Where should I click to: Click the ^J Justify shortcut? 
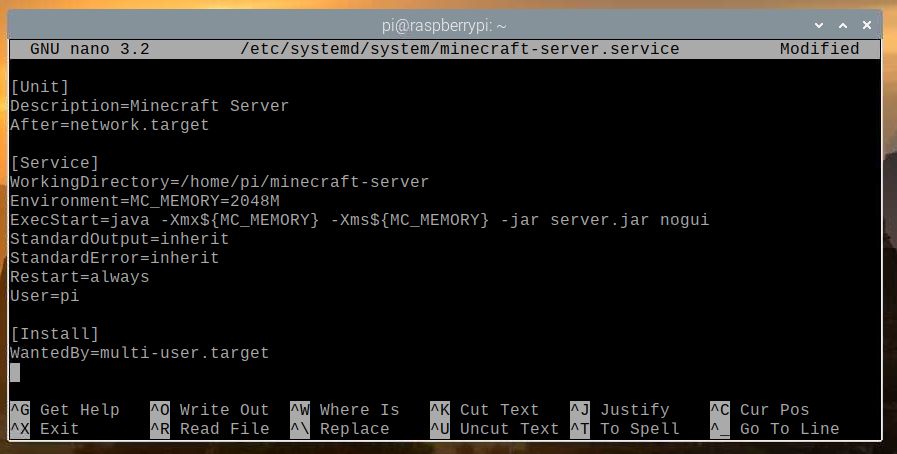pyautogui.click(x=620, y=410)
